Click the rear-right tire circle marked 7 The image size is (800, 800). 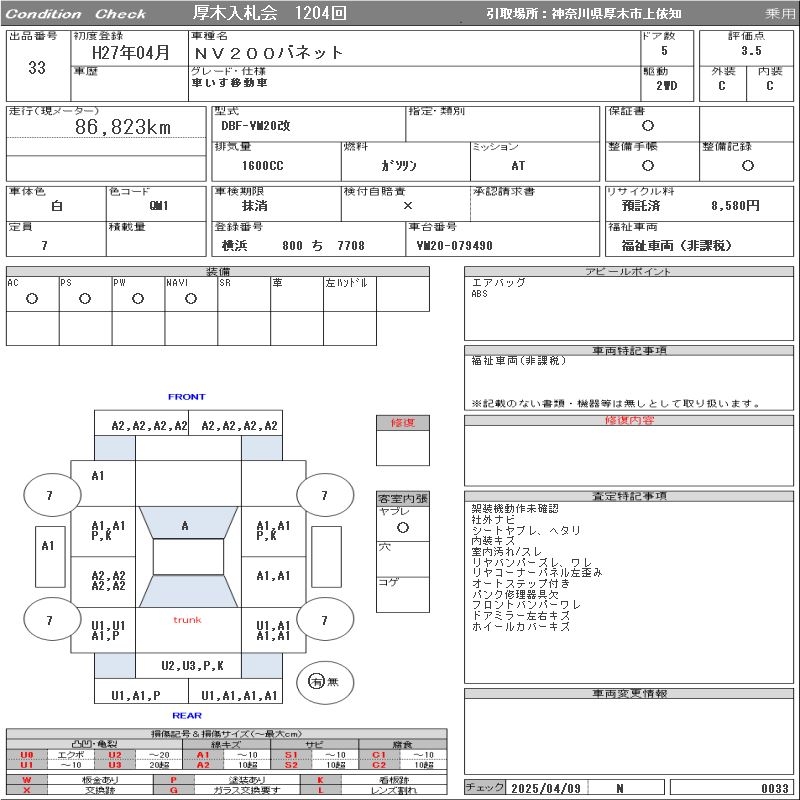point(323,621)
